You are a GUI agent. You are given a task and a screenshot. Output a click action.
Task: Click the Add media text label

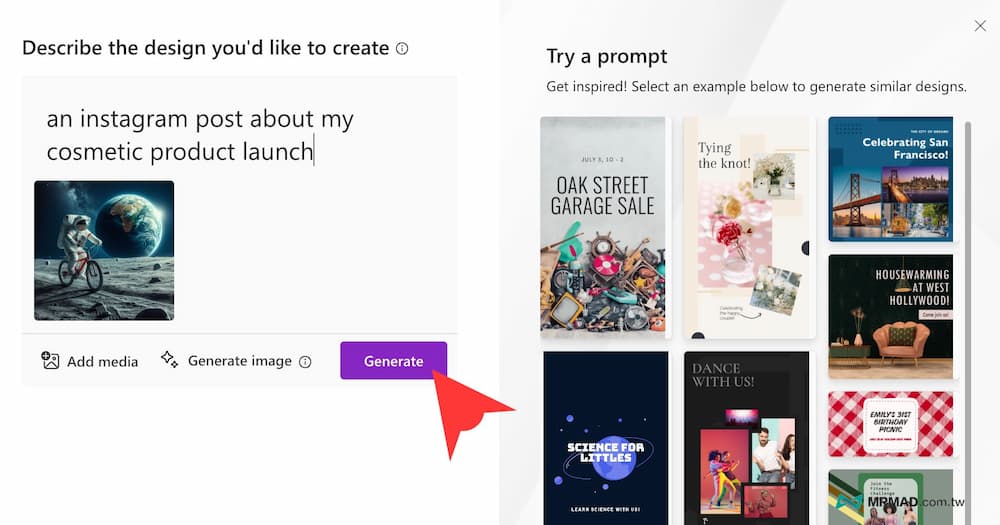pyautogui.click(x=102, y=361)
